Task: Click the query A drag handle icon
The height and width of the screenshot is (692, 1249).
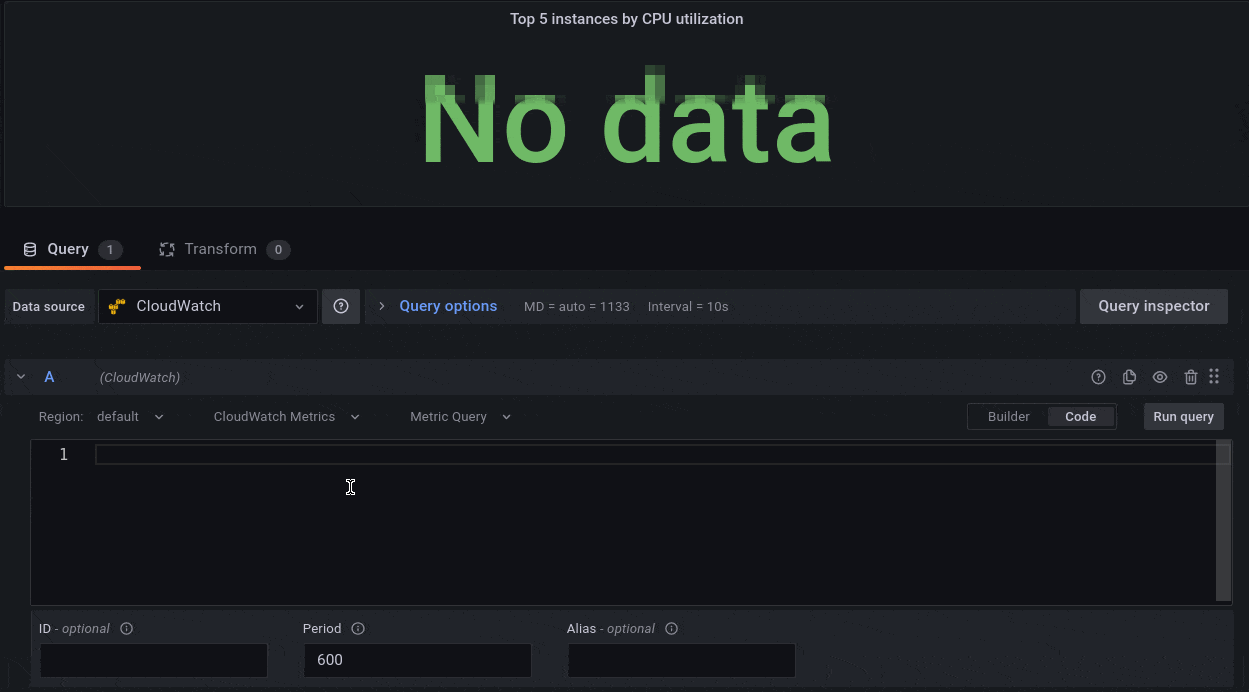Action: 1214,377
